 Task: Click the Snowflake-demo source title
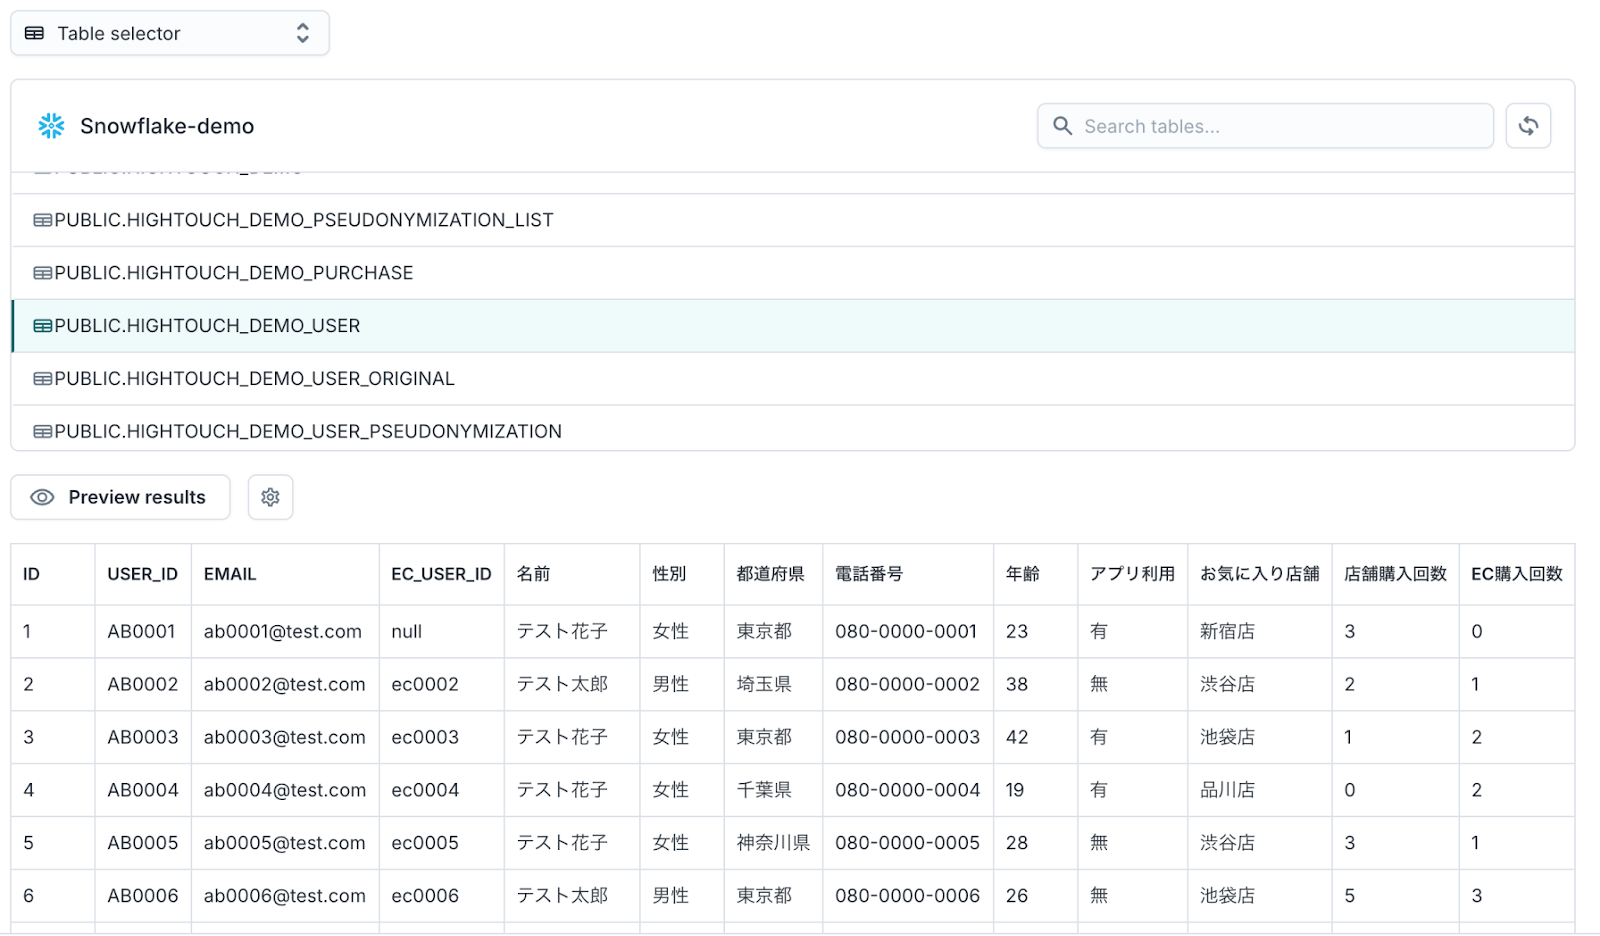click(x=167, y=126)
